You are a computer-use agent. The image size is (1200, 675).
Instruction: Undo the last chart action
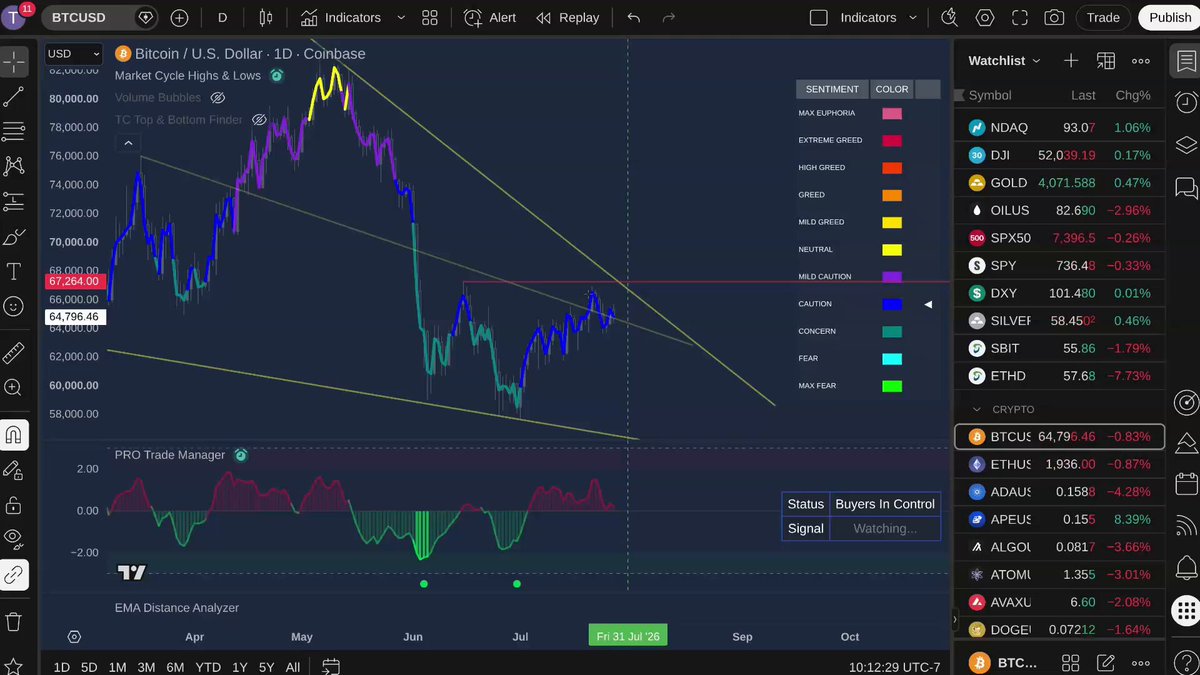[633, 18]
